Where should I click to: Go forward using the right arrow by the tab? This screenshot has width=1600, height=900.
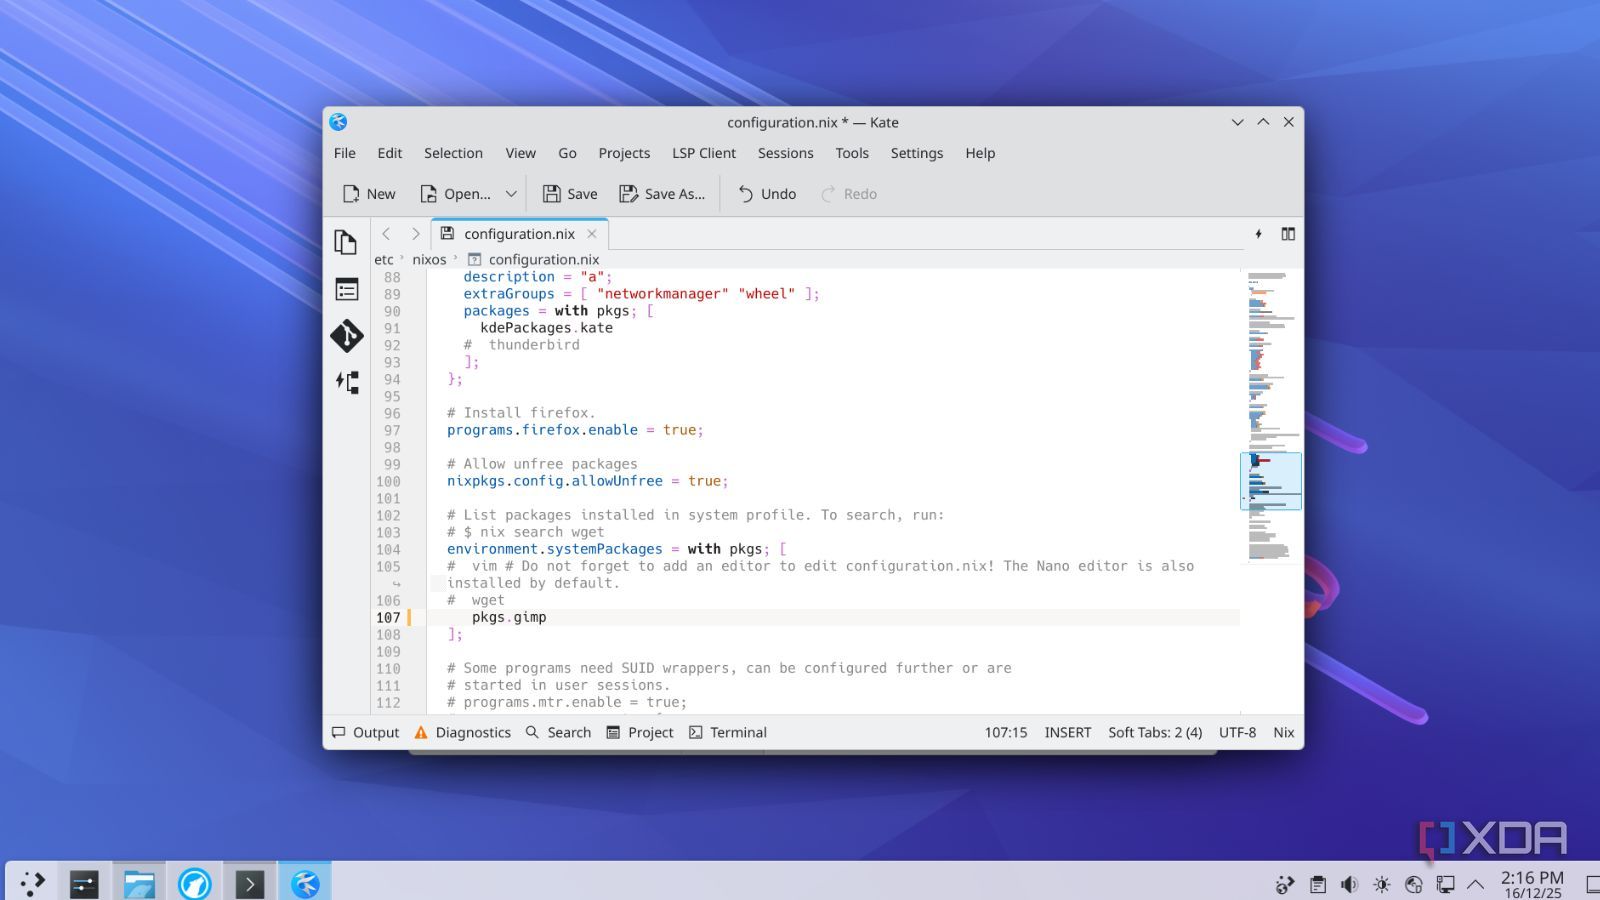point(415,234)
